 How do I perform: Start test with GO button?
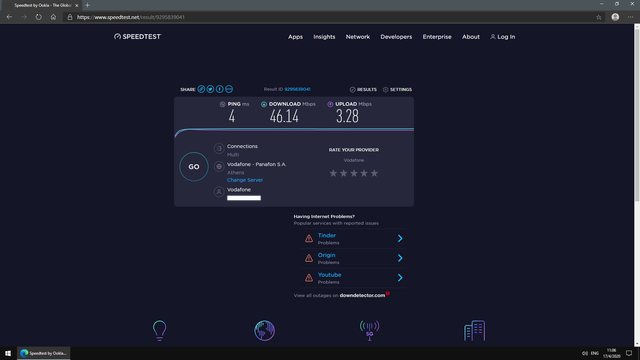click(194, 167)
